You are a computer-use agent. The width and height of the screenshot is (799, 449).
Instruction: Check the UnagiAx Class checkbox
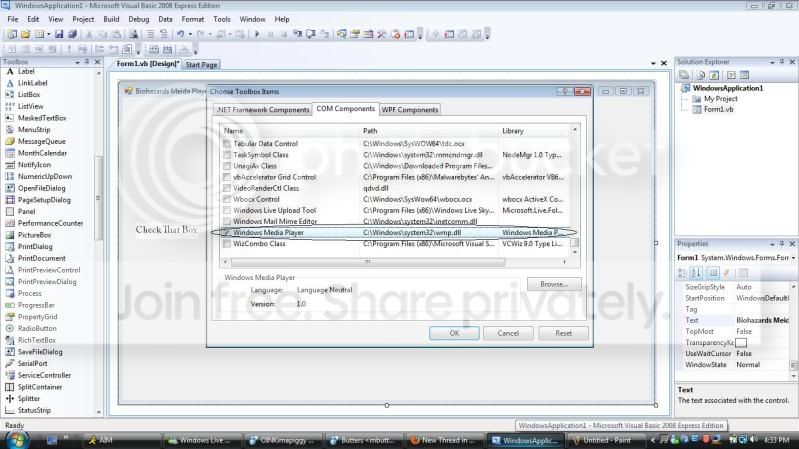tap(227, 166)
